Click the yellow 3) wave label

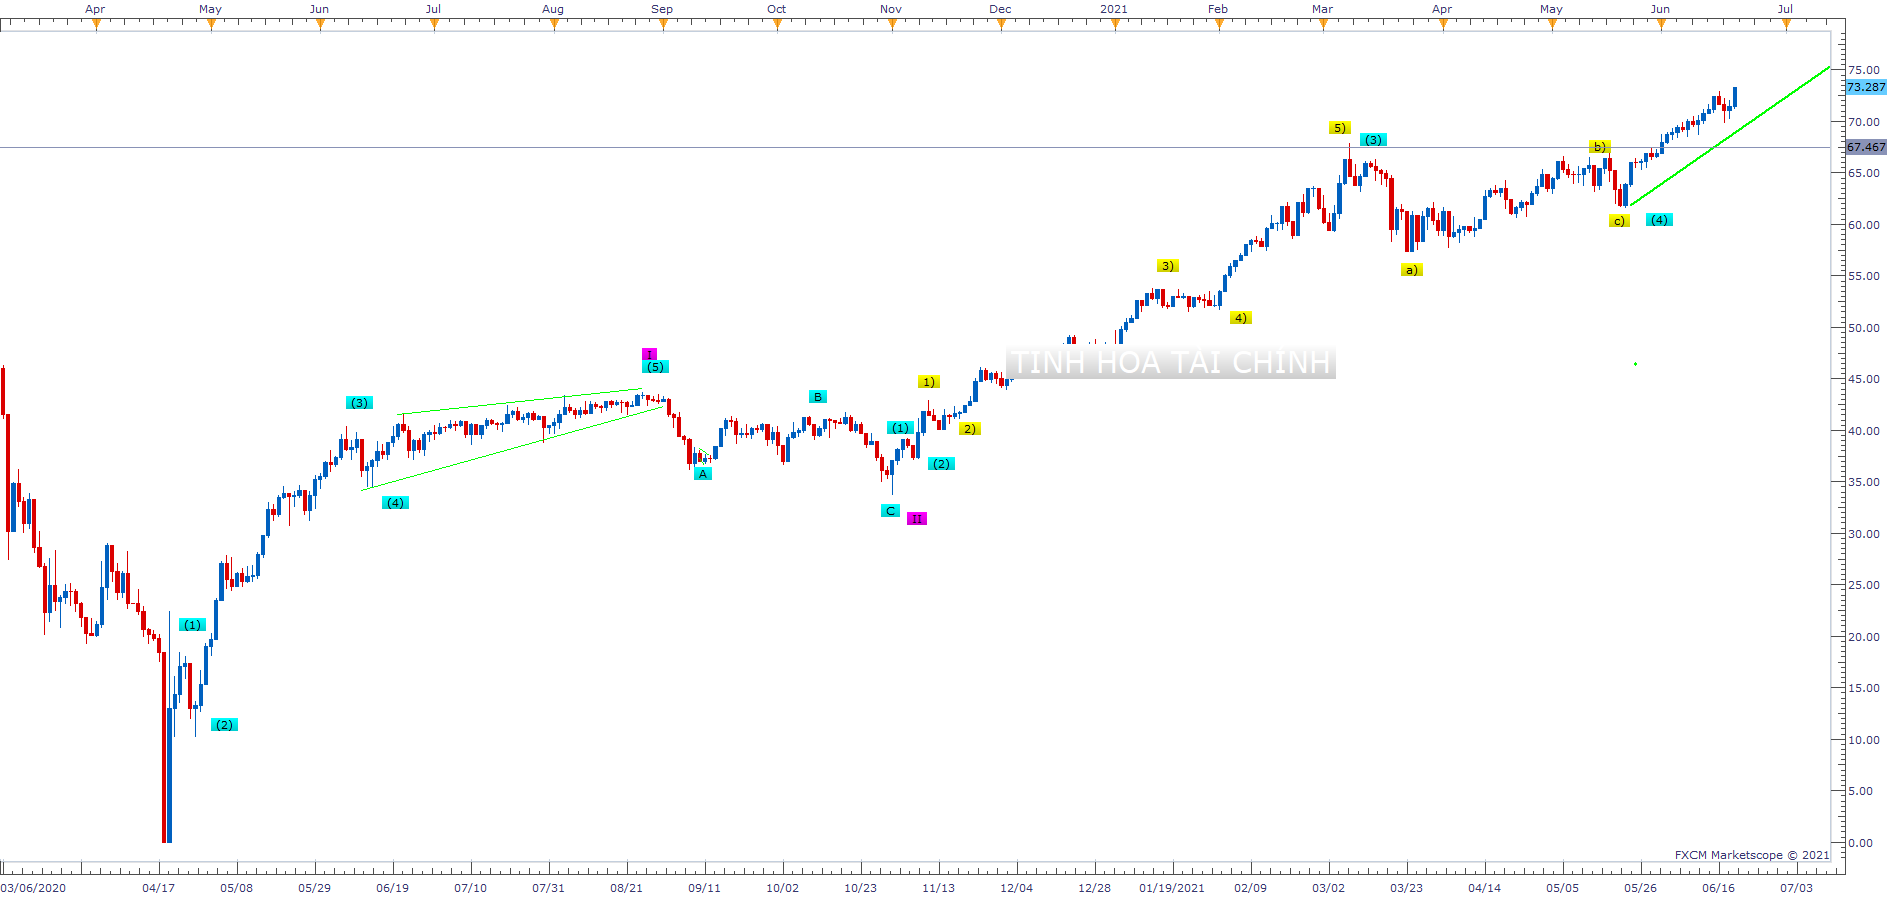[x=1167, y=266]
